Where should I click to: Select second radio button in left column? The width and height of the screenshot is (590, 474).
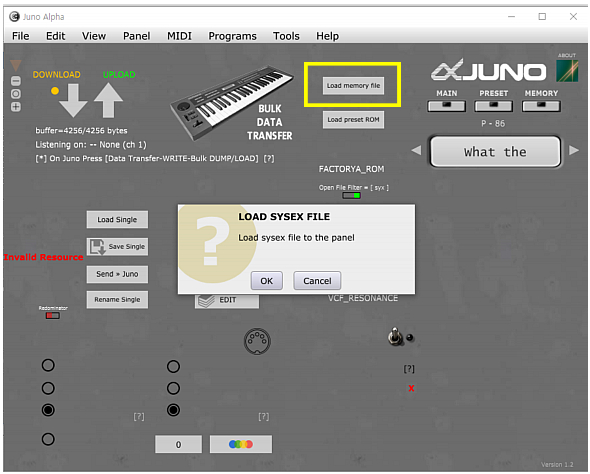point(48,388)
